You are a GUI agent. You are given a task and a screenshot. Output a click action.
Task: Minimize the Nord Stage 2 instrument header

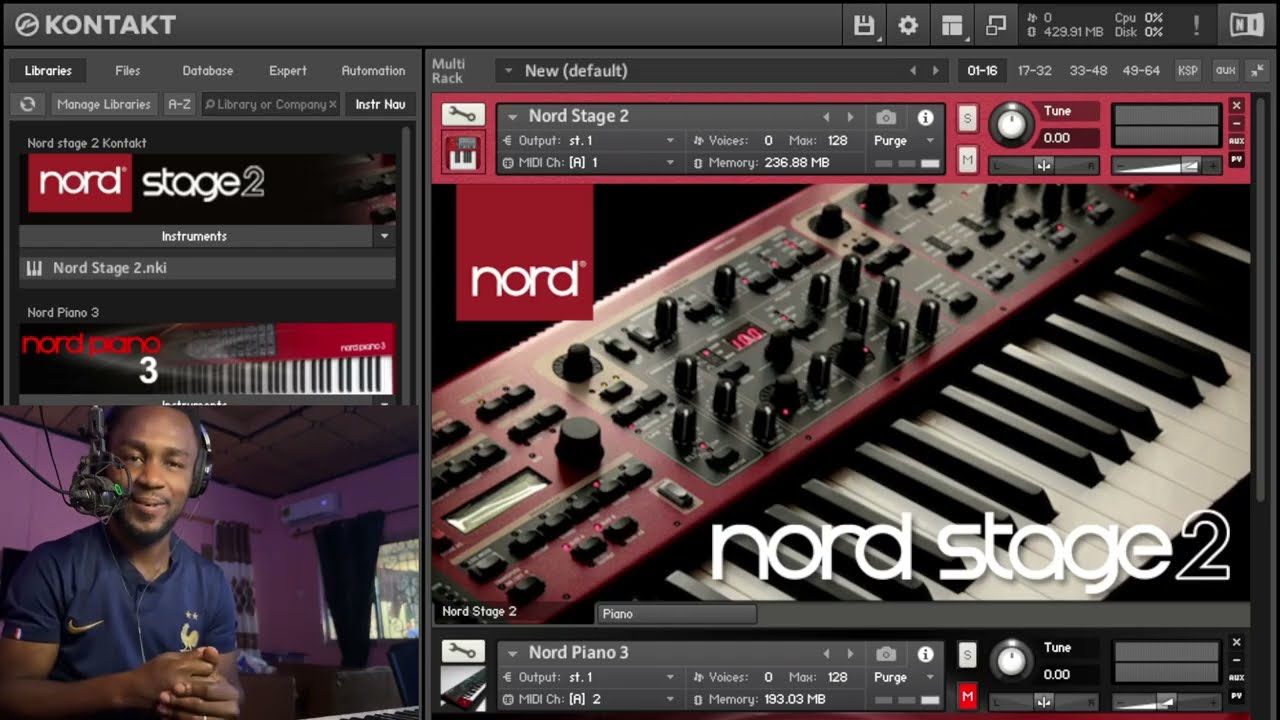tap(1237, 124)
